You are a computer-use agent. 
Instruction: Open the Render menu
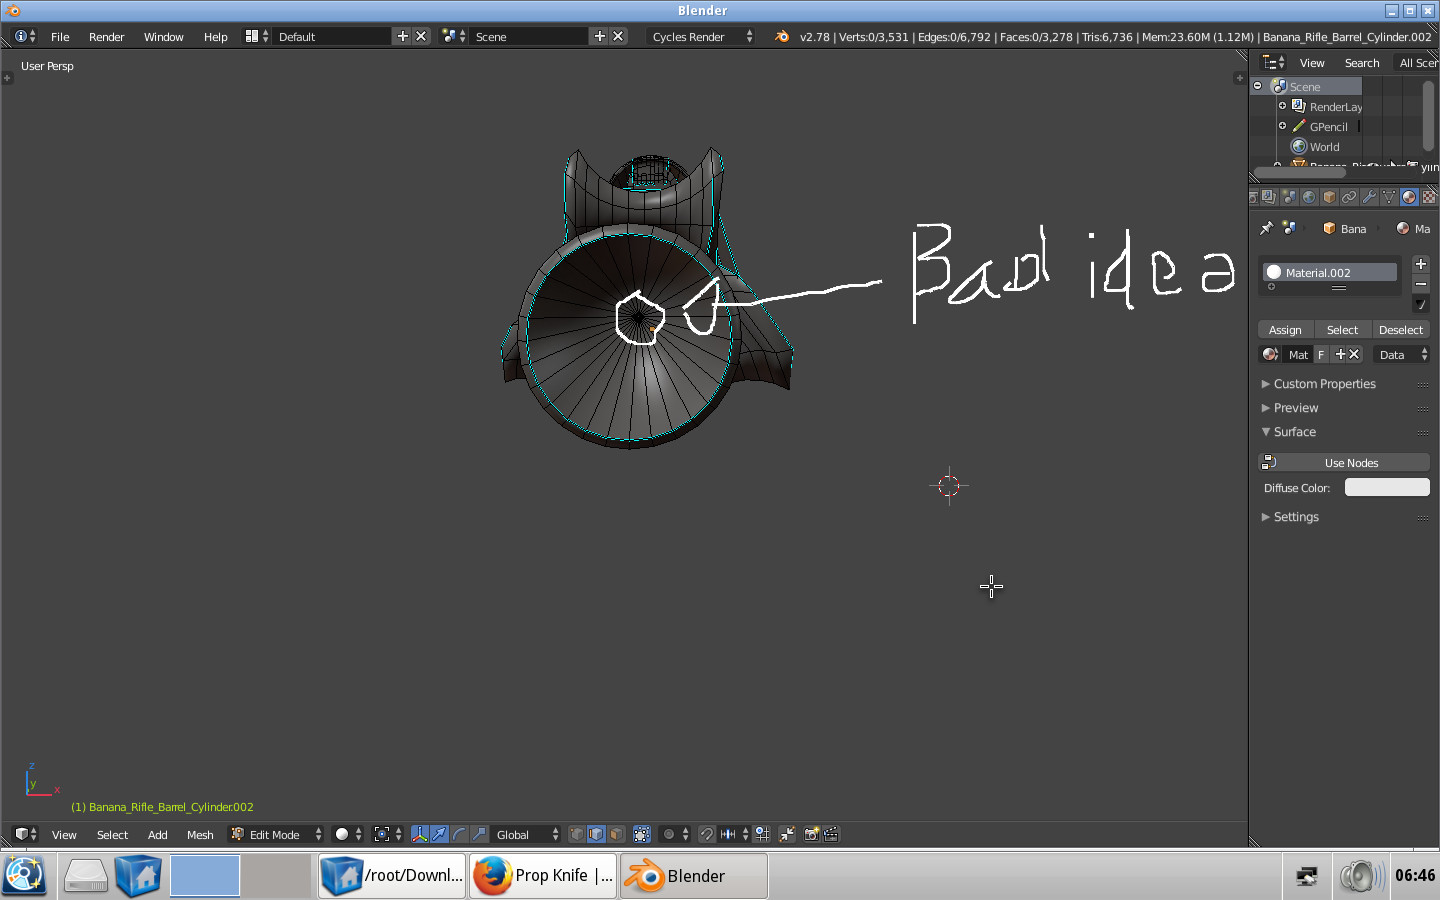coord(106,37)
